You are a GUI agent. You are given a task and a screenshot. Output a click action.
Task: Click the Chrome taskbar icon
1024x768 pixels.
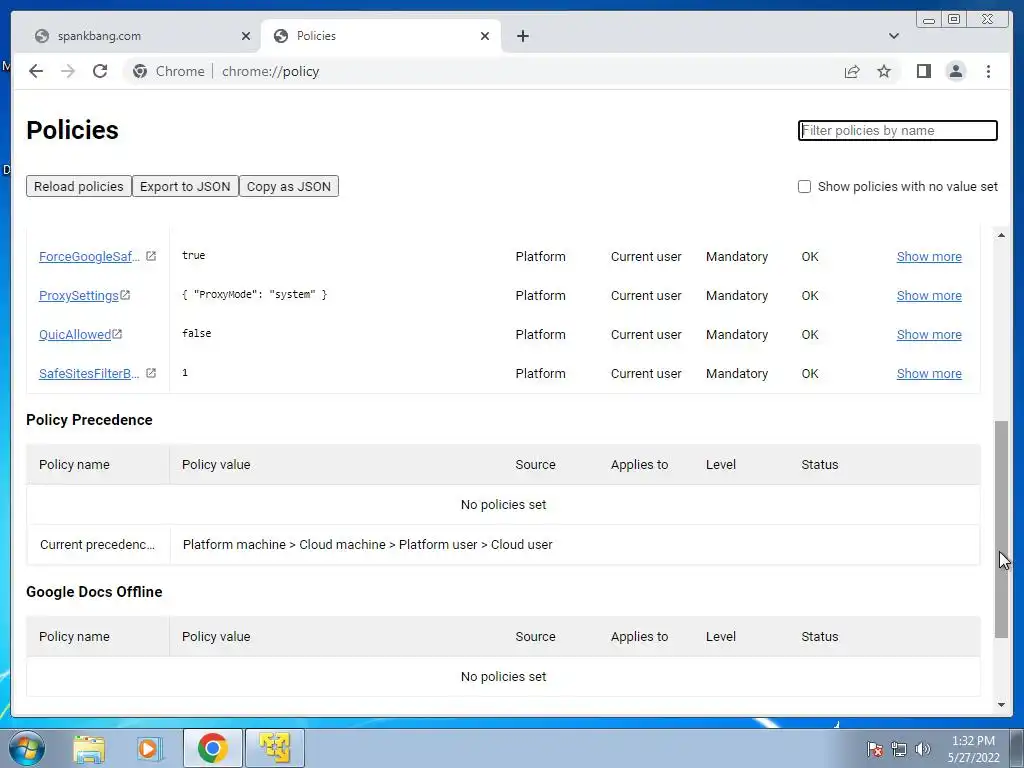click(x=212, y=748)
